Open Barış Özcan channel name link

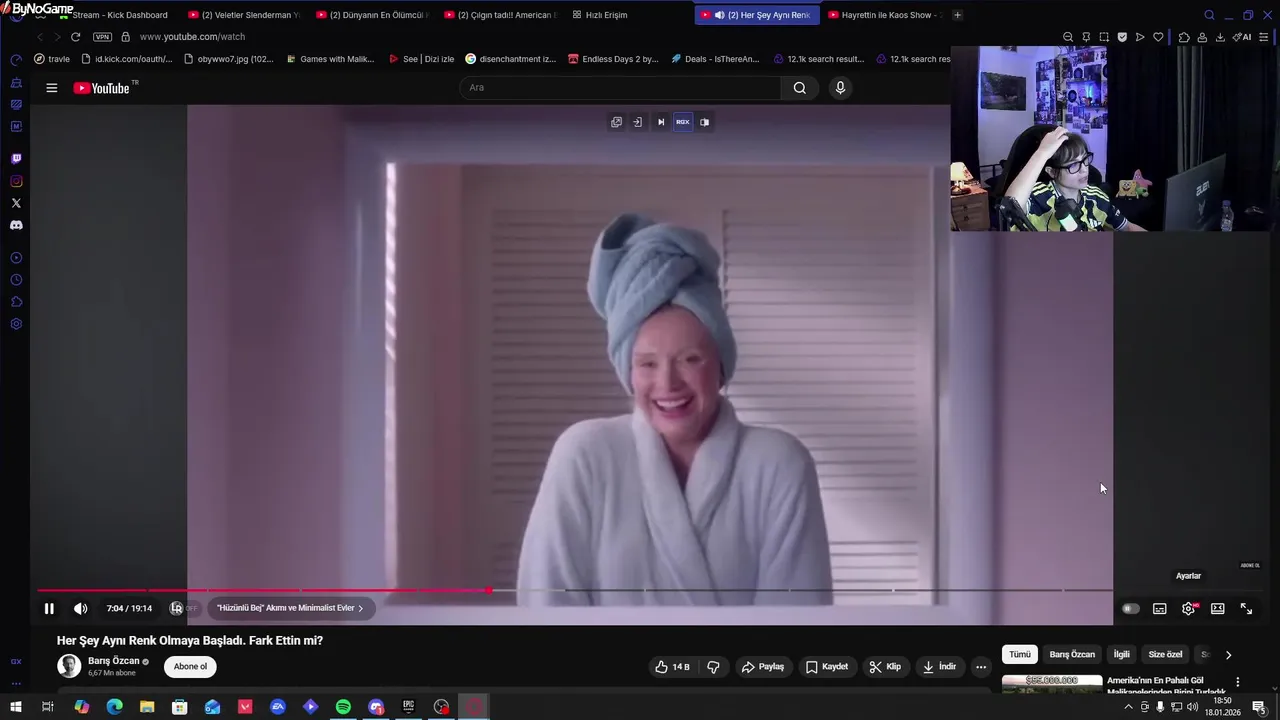click(114, 661)
